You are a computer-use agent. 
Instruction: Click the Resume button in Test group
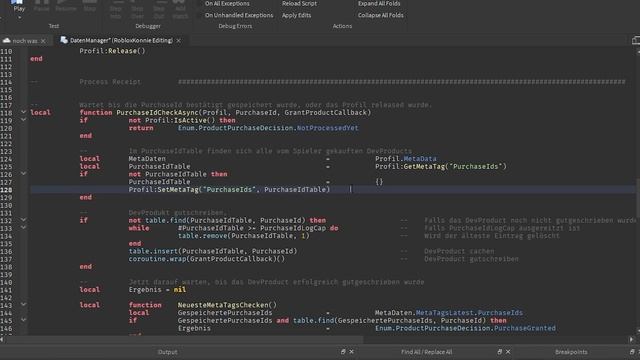pos(65,6)
